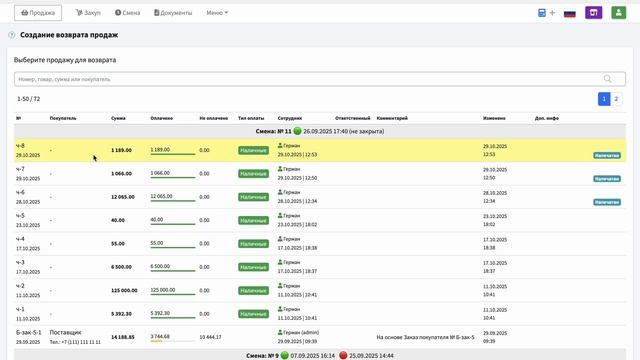Select sale row ч-7
This screenshot has width=640, height=360.
(320, 174)
